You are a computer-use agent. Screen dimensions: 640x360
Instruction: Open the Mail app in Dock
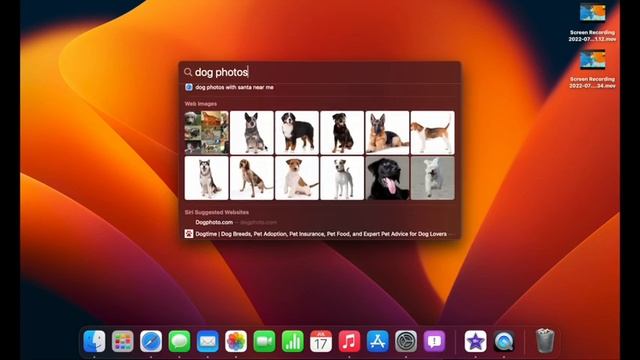[208, 341]
